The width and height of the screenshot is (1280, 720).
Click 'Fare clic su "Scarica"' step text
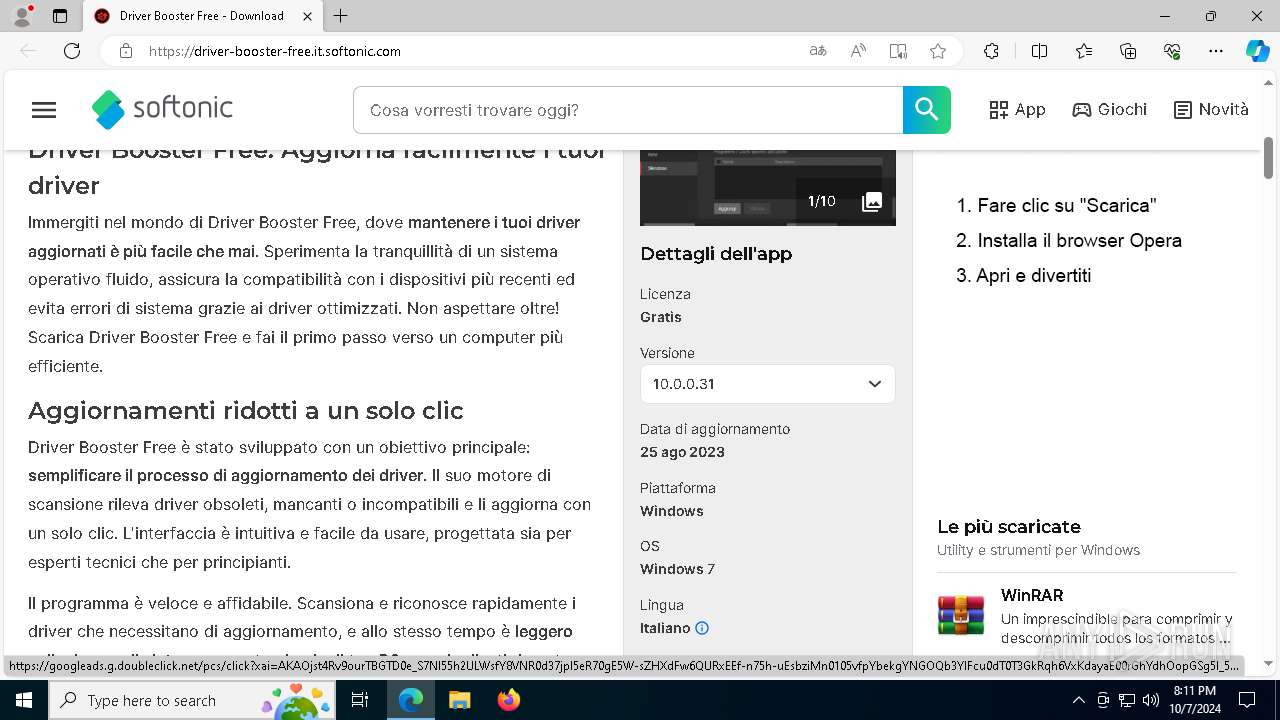(1067, 205)
